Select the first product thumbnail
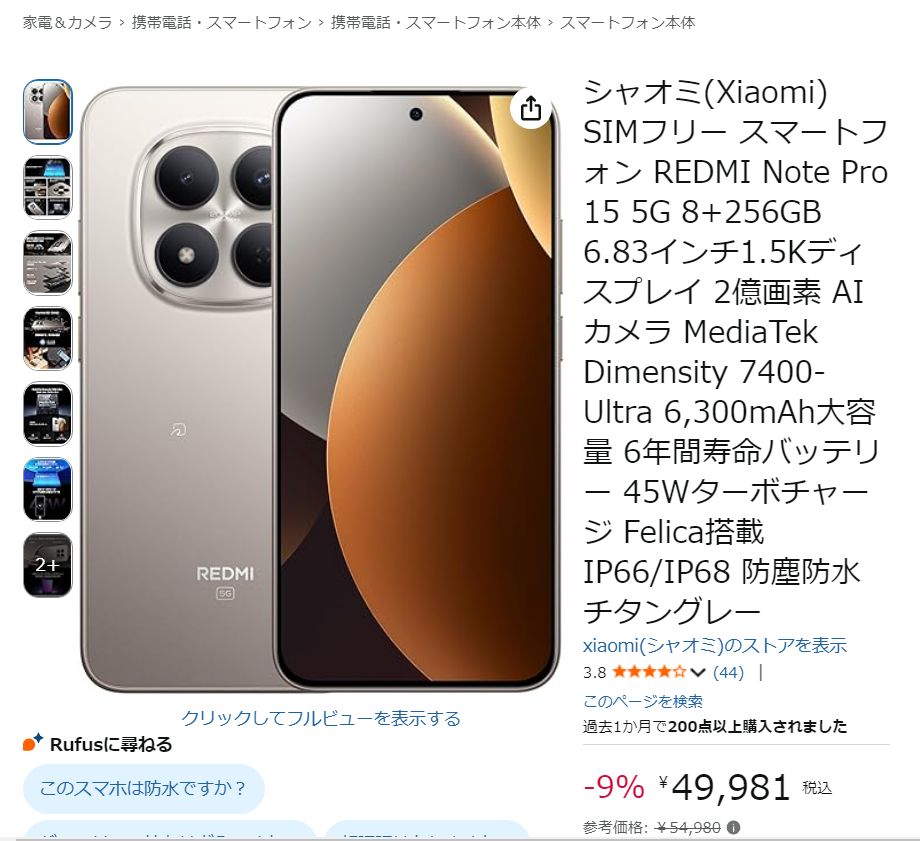This screenshot has width=920, height=841. point(48,112)
